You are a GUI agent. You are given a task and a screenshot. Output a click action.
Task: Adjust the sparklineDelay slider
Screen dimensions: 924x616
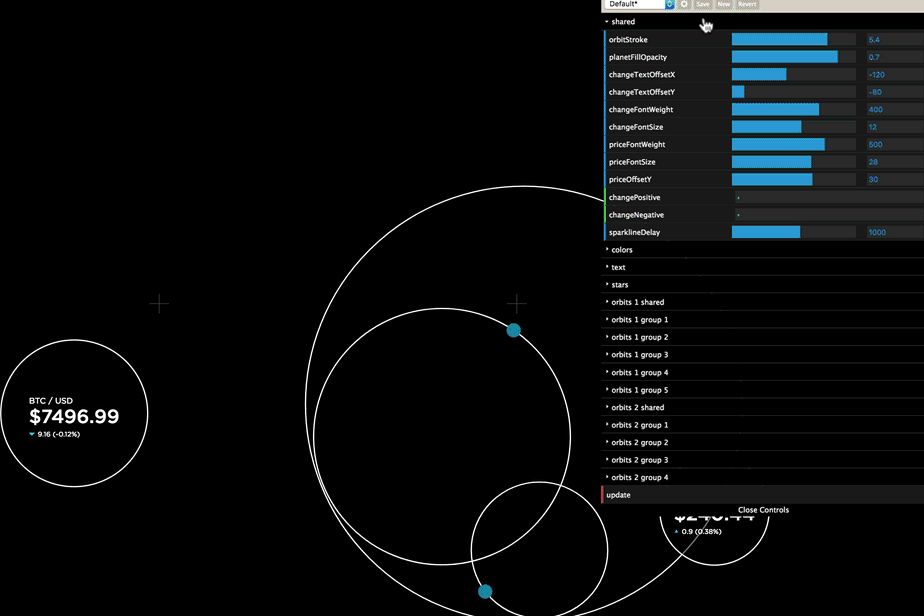click(x=793, y=232)
